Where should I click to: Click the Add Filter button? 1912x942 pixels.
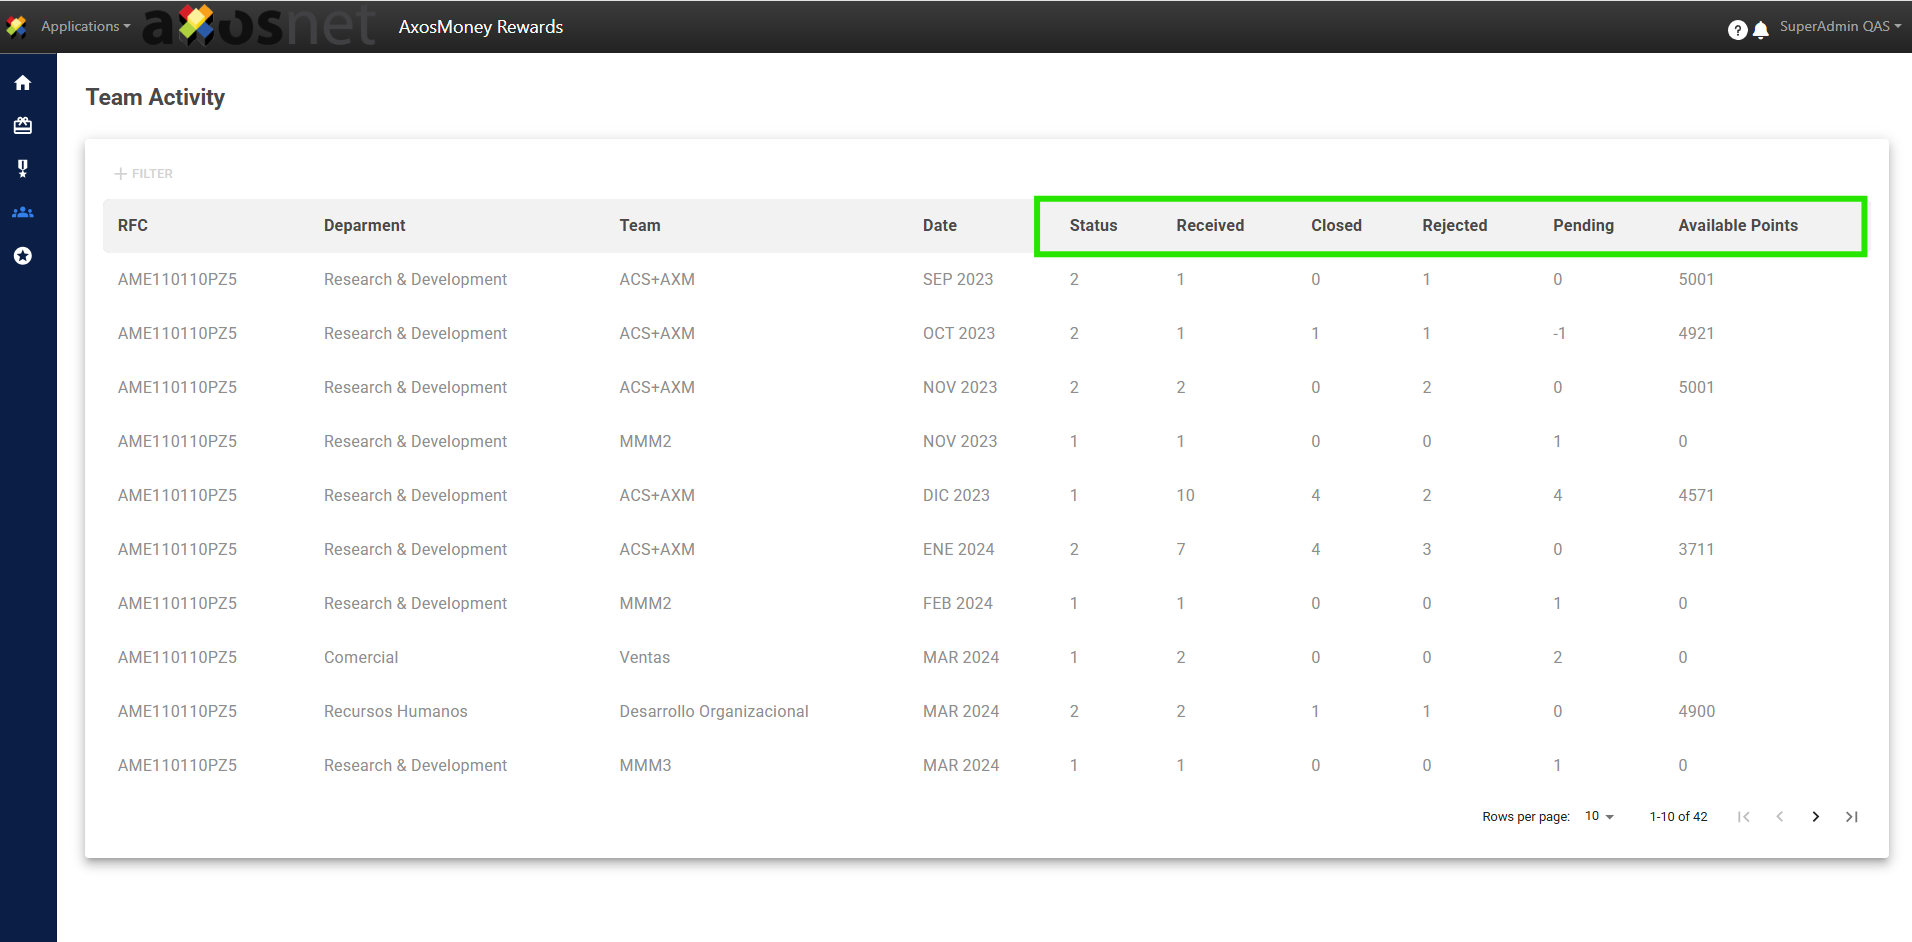tap(144, 174)
